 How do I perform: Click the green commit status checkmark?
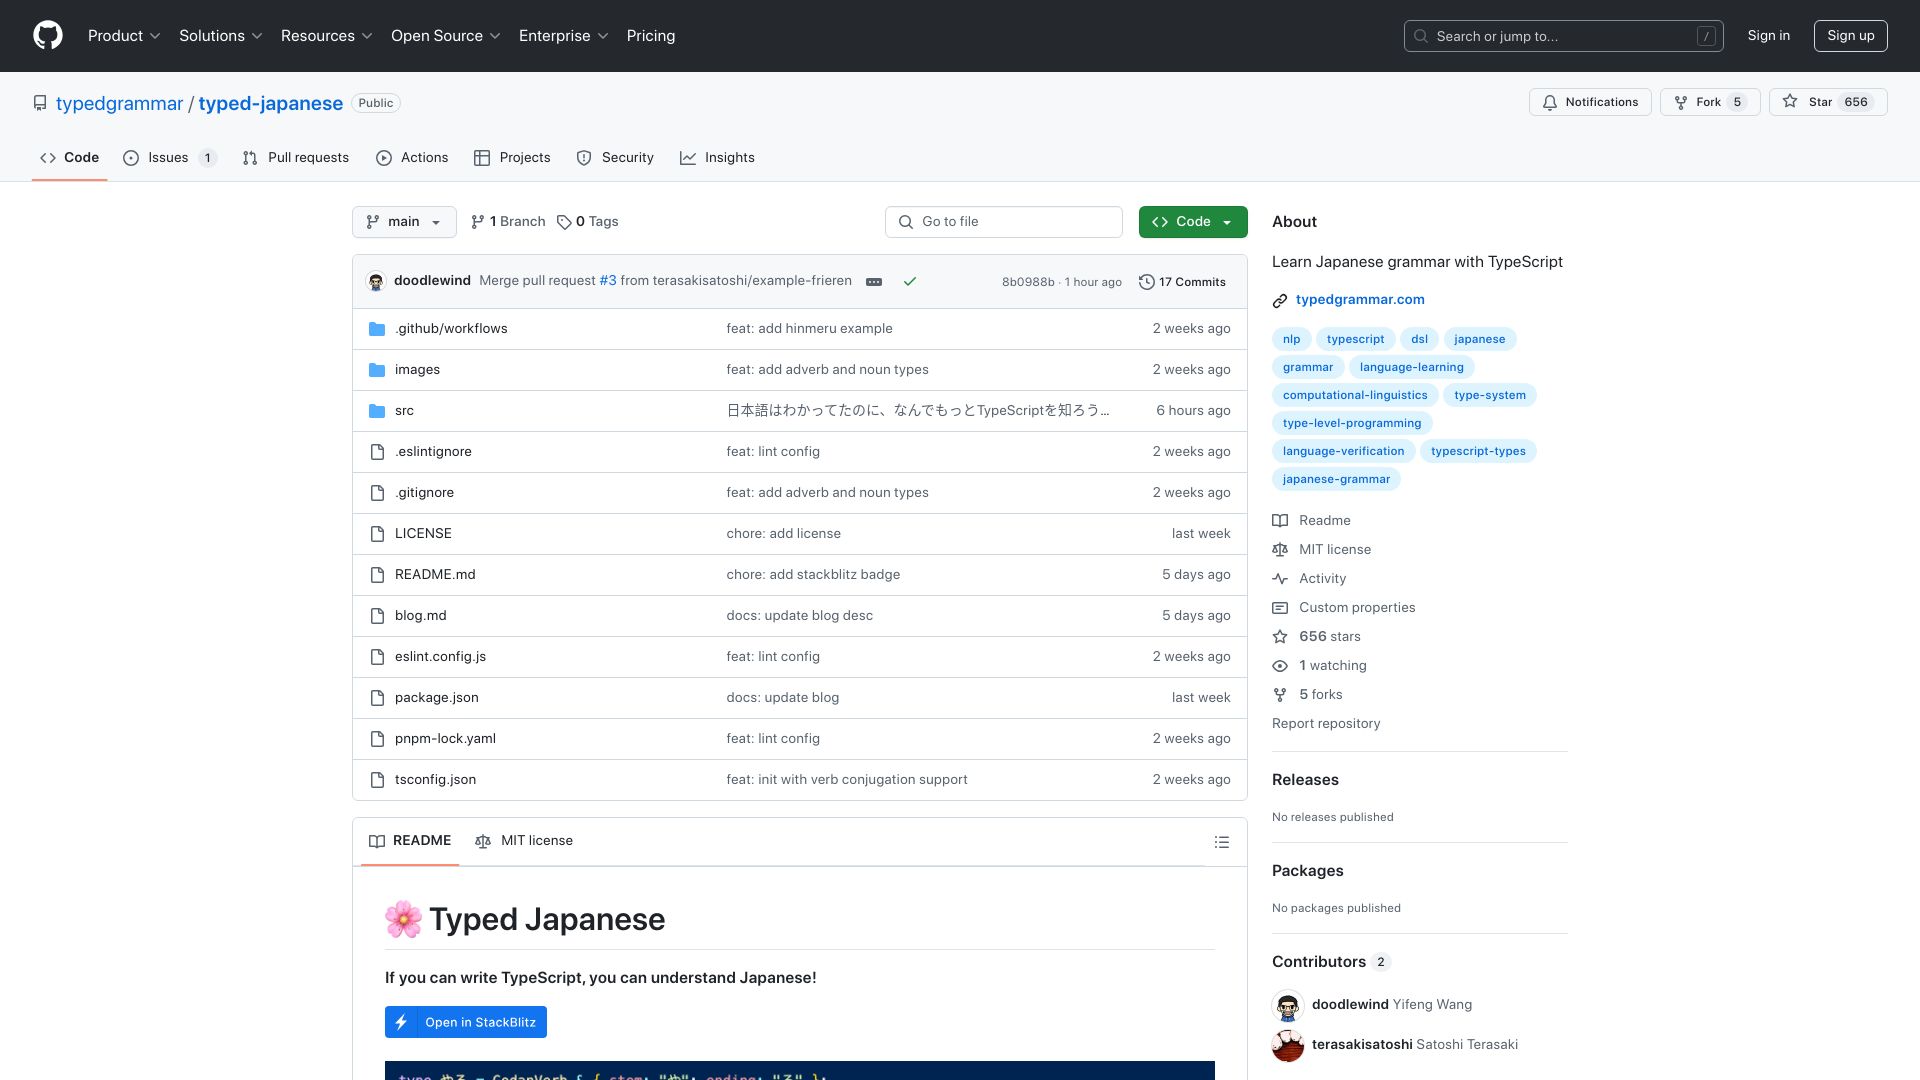(x=910, y=282)
